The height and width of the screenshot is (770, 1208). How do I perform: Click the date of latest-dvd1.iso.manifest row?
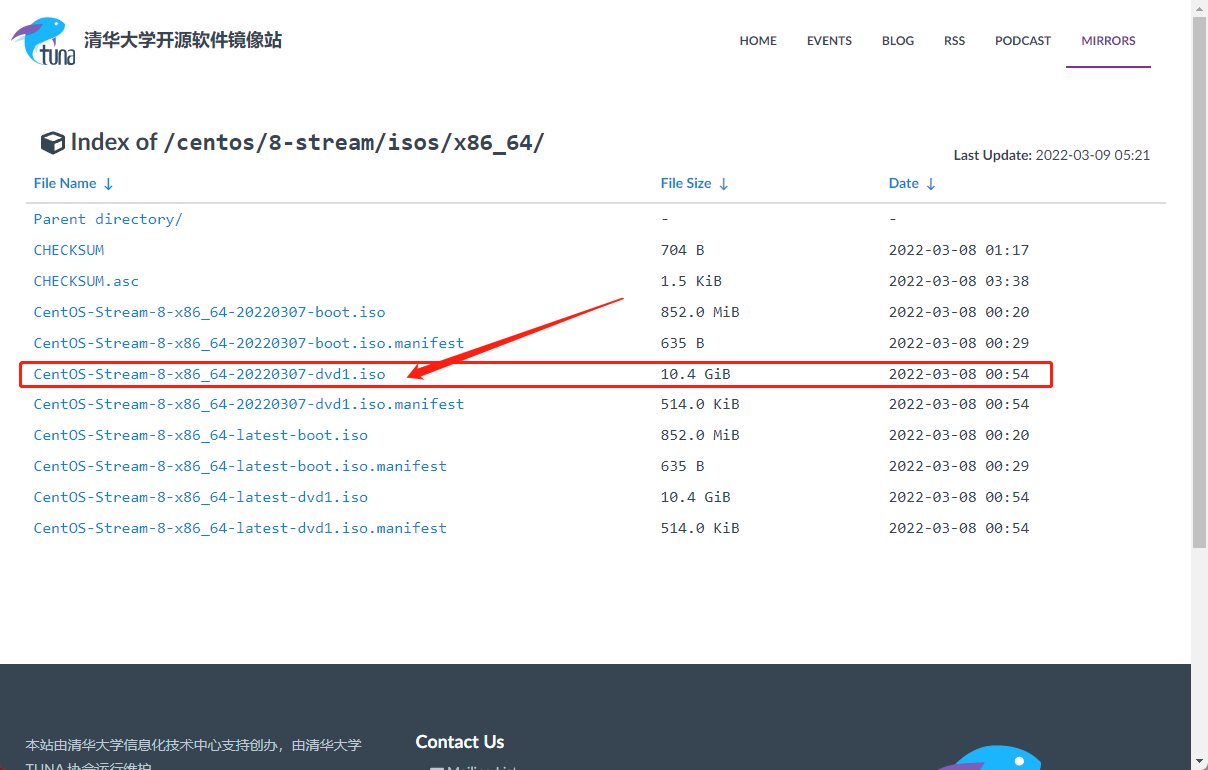pyautogui.click(x=959, y=528)
